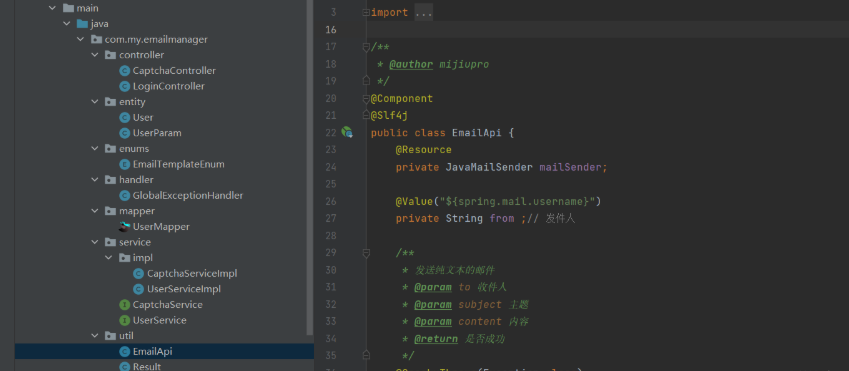
Task: Open LoginController in the project tree
Action: pyautogui.click(x=168, y=86)
